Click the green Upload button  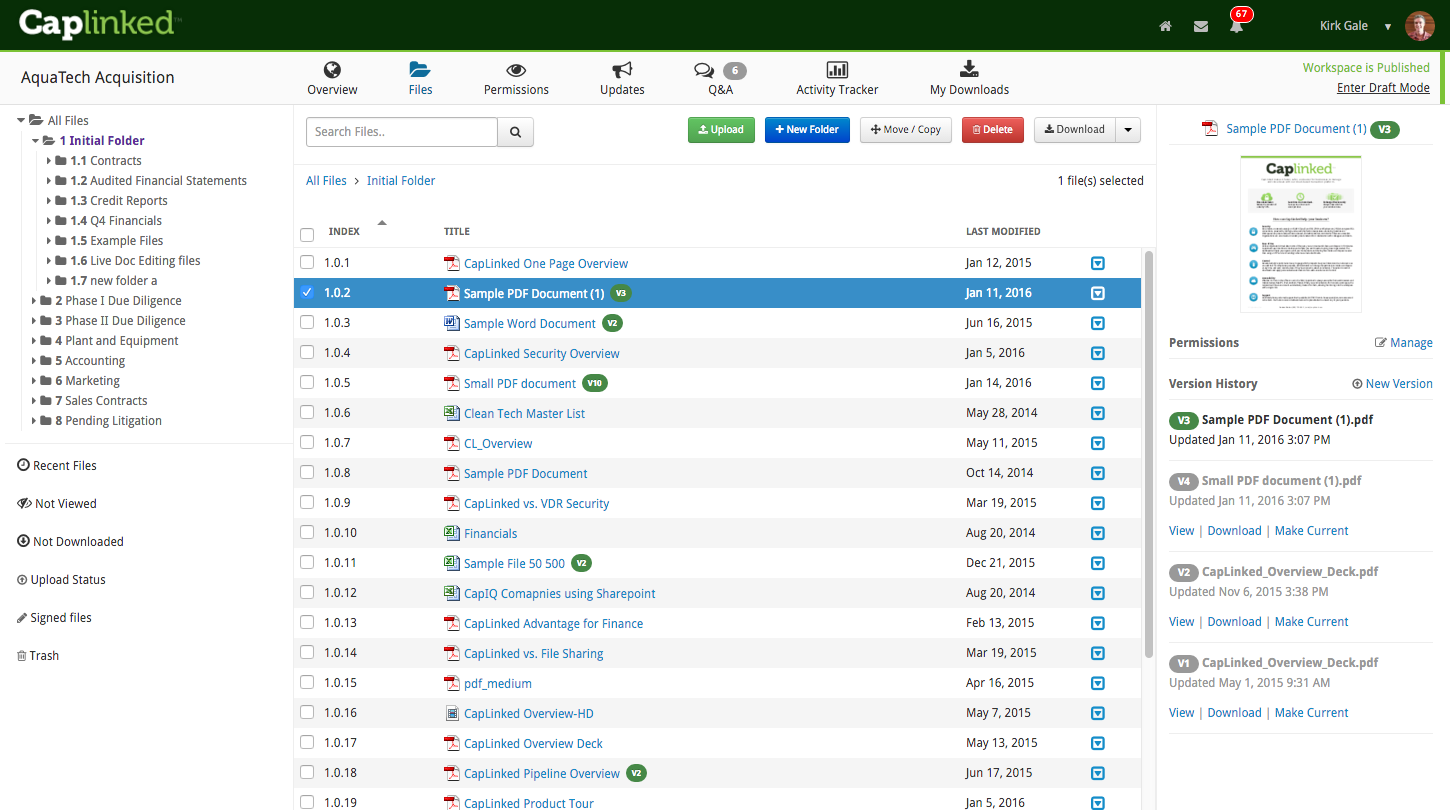(721, 130)
